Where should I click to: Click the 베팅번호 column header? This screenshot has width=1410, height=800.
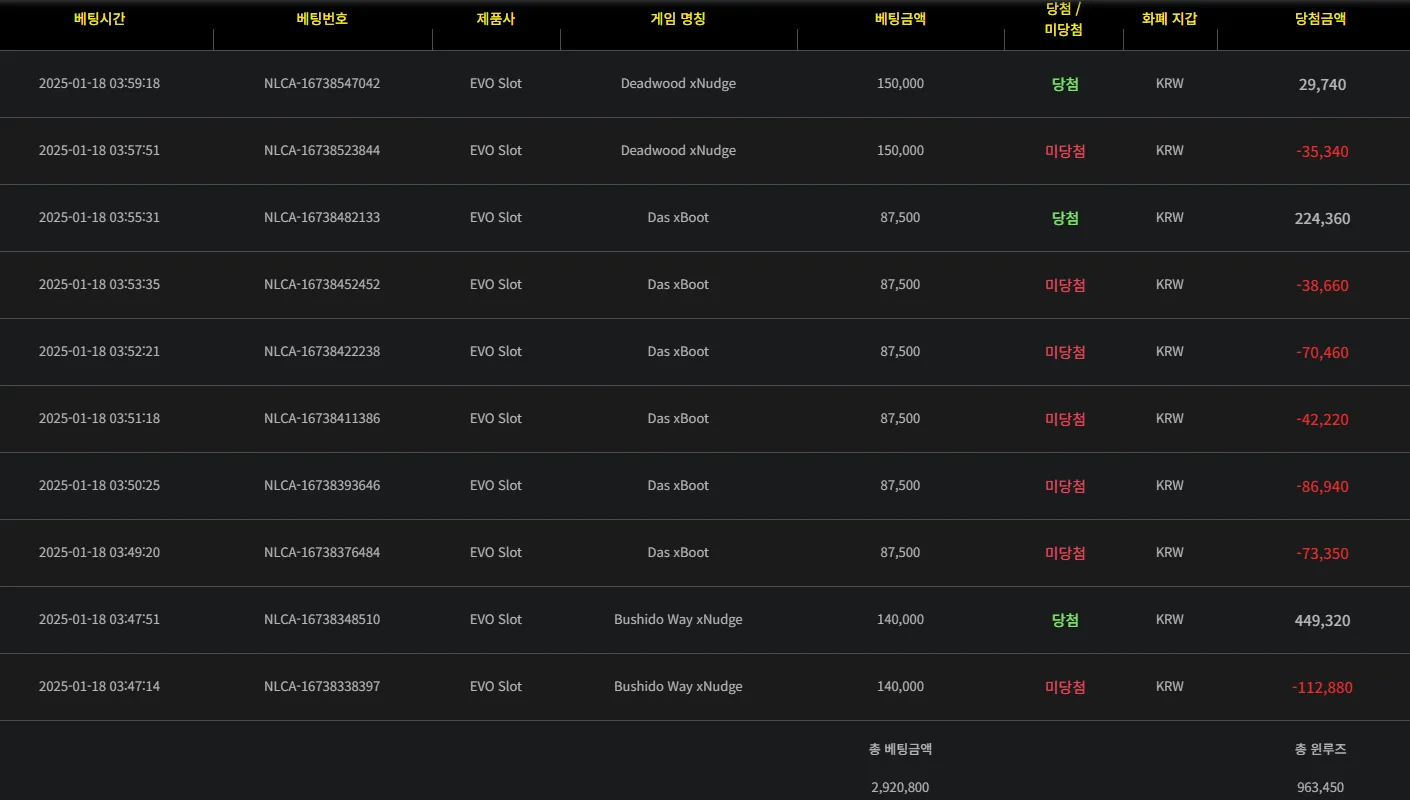(x=322, y=19)
